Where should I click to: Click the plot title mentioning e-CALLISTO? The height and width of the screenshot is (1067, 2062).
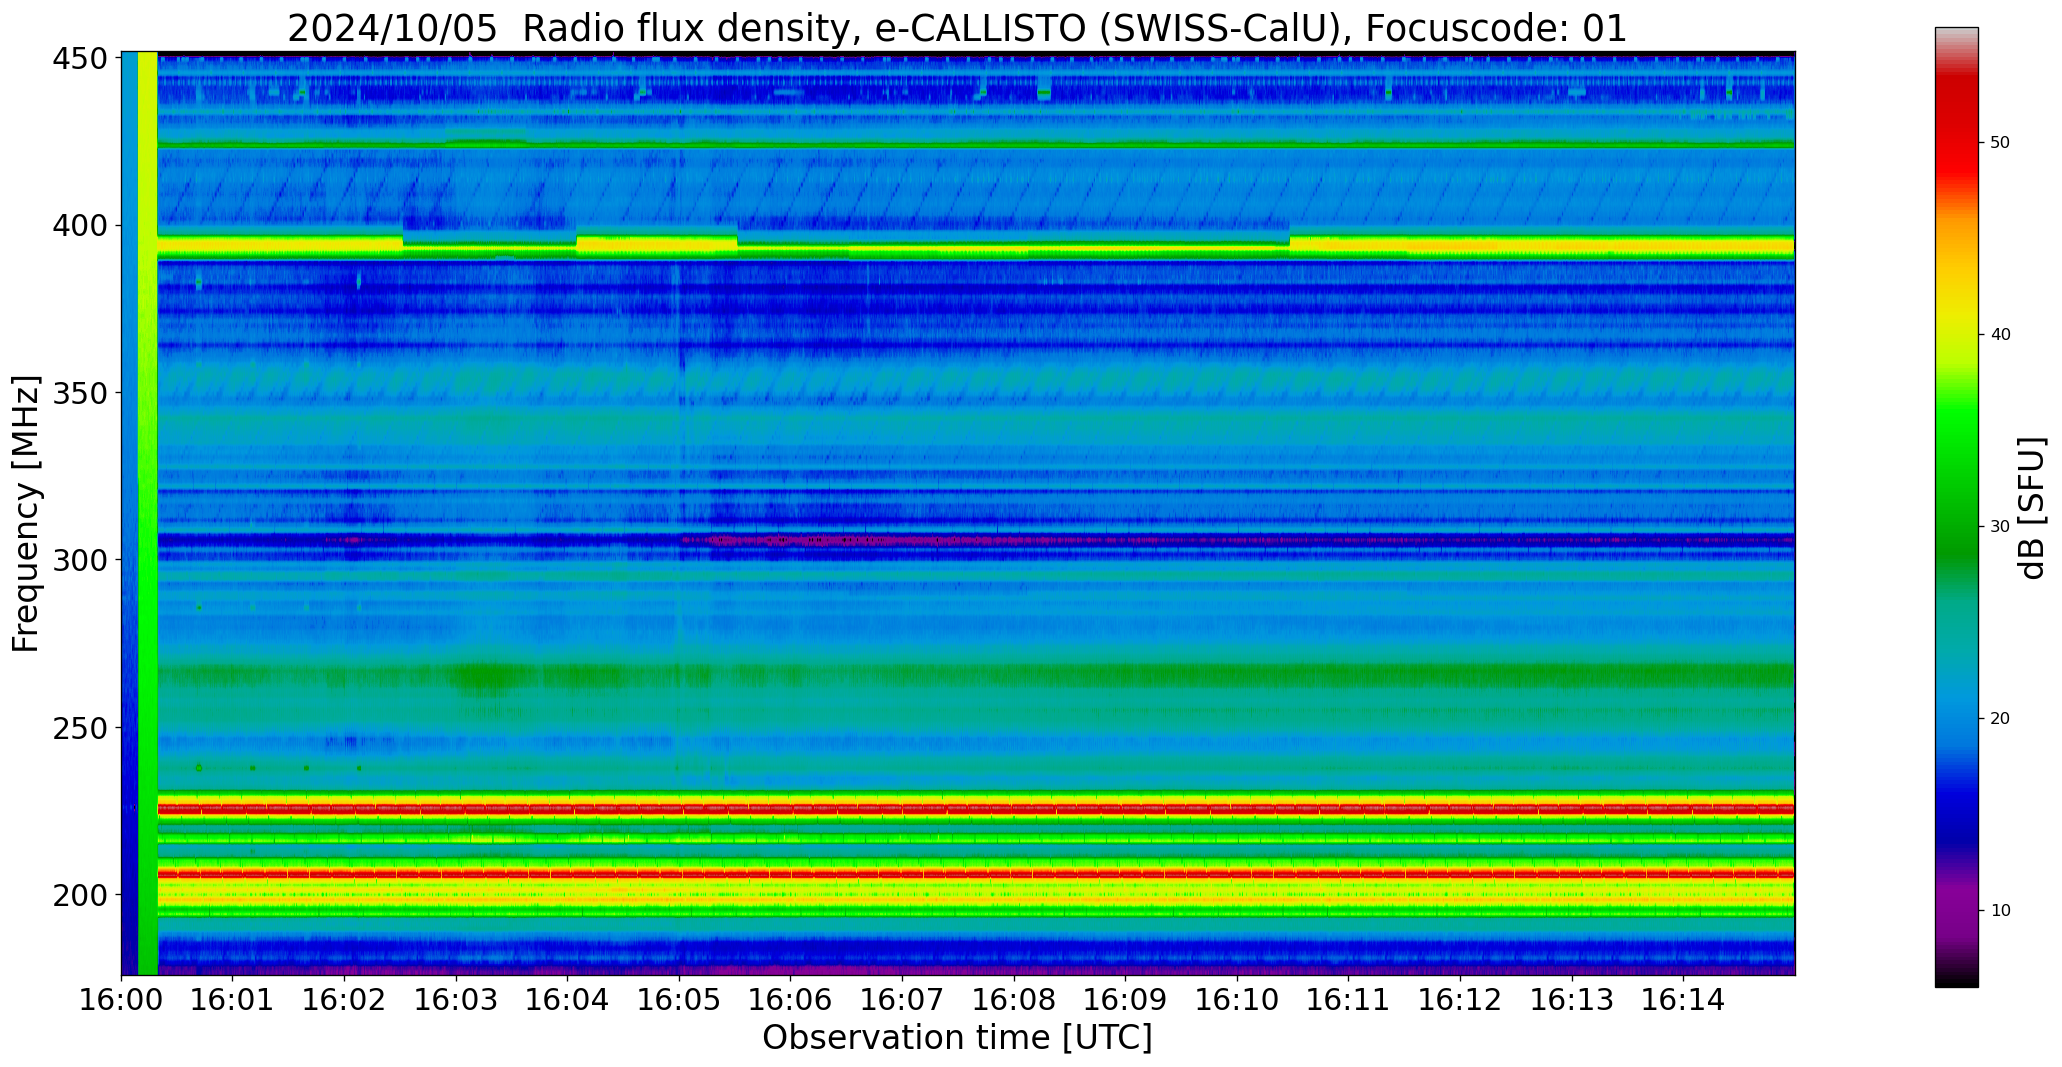pos(957,28)
